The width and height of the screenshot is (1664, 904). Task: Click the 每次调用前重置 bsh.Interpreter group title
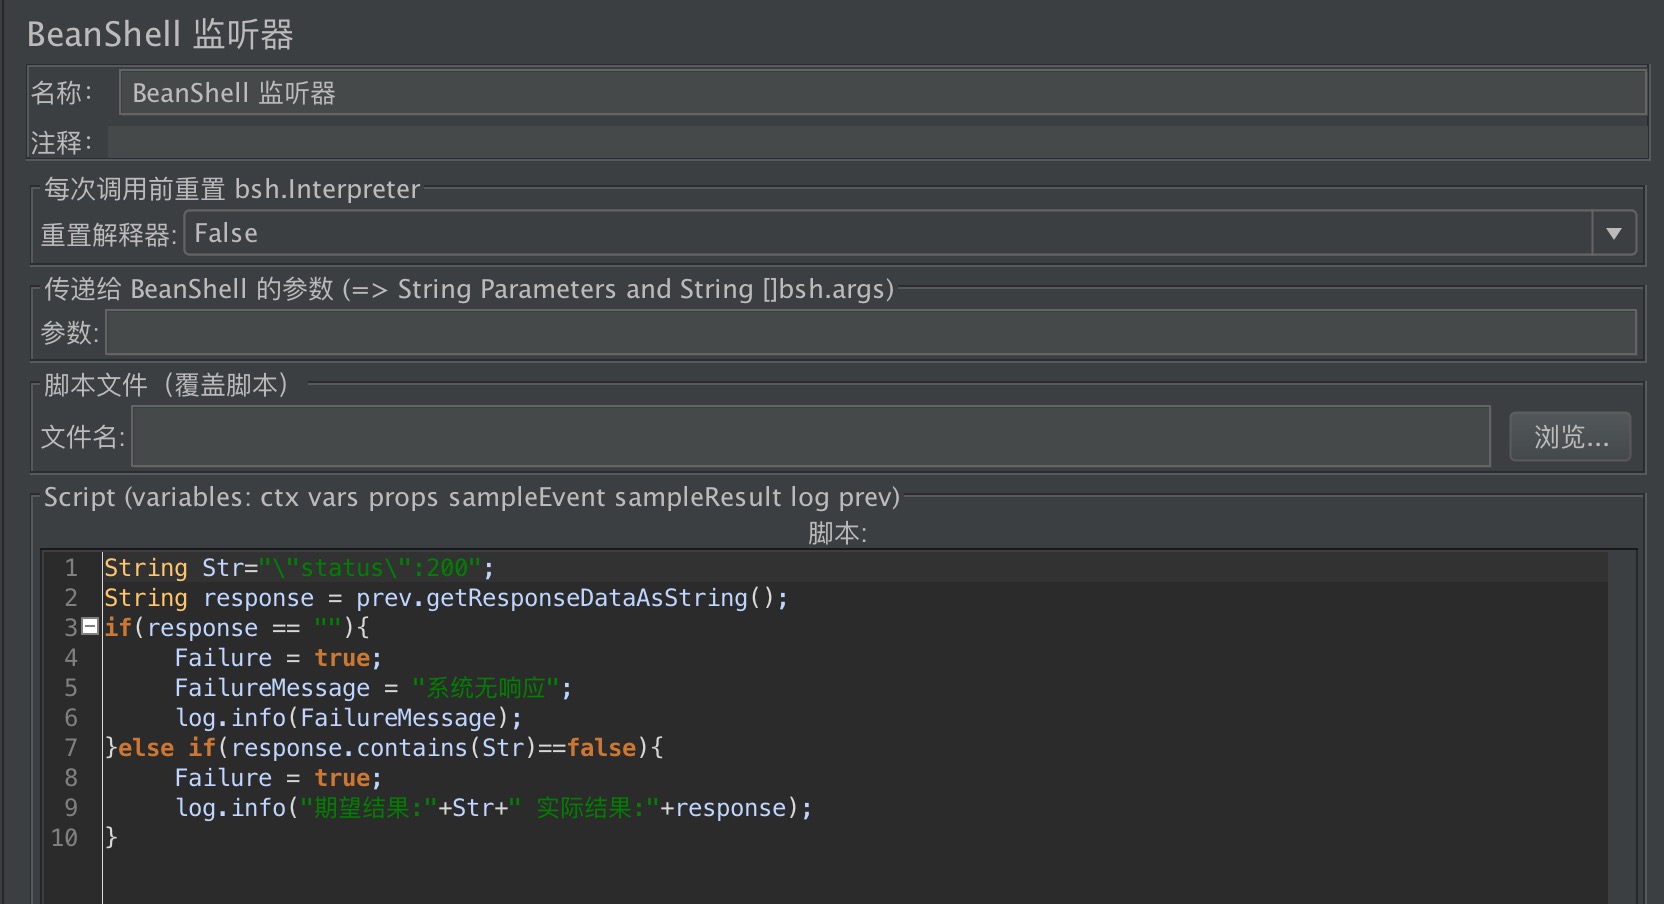click(232, 189)
